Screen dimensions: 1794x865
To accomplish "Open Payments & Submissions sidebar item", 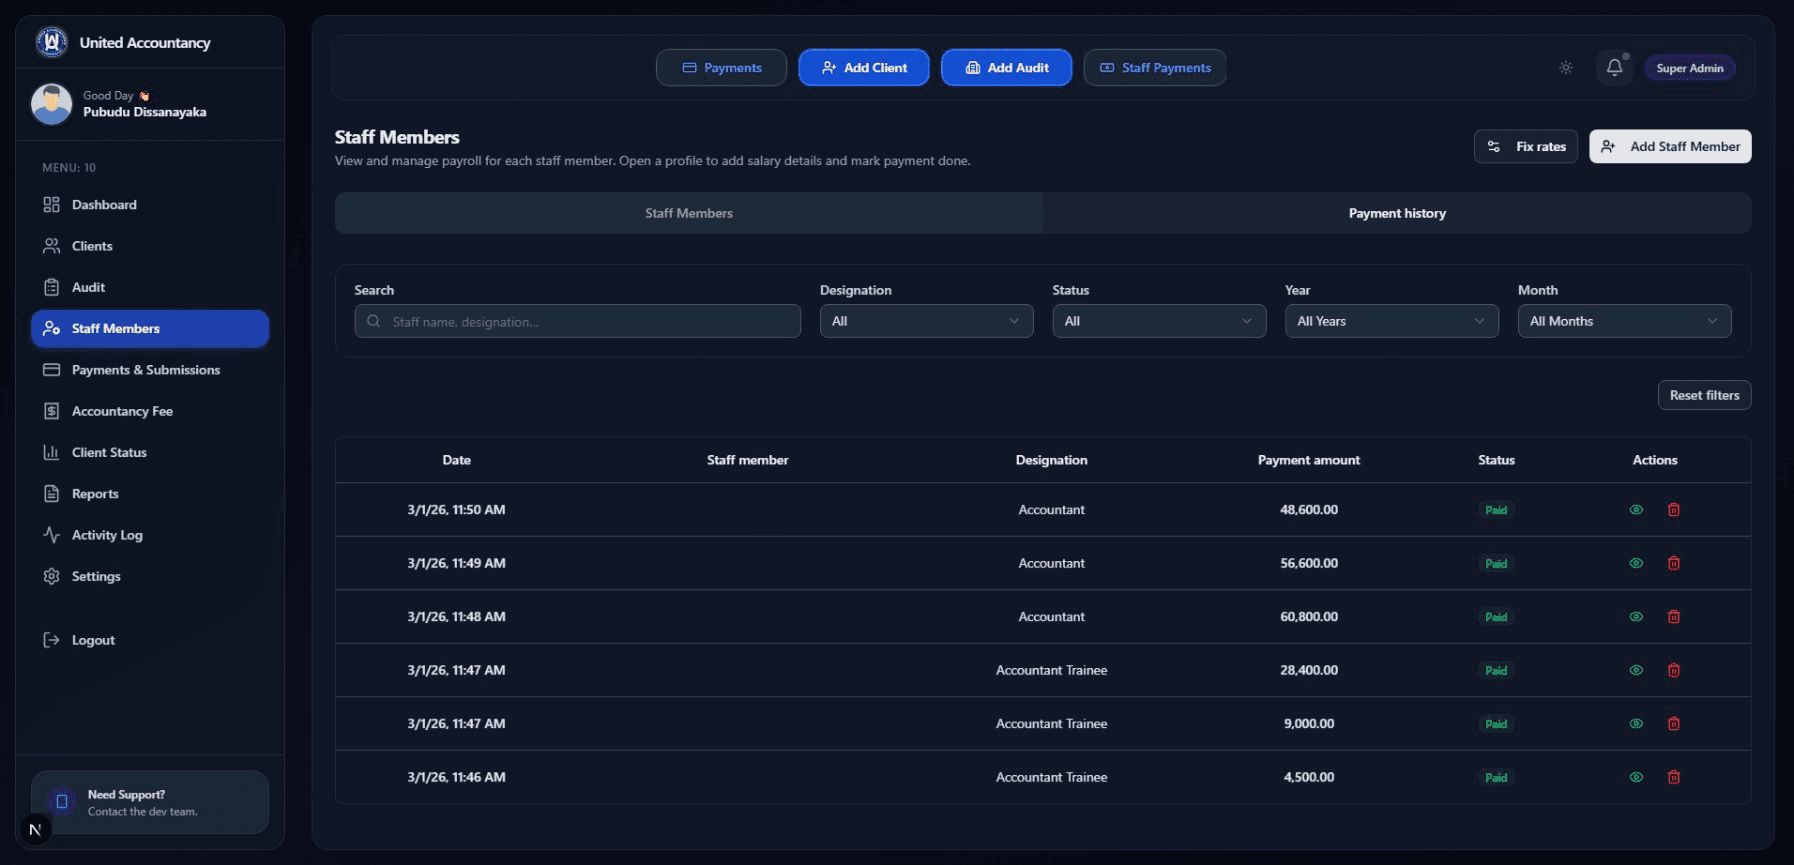I will (x=150, y=370).
